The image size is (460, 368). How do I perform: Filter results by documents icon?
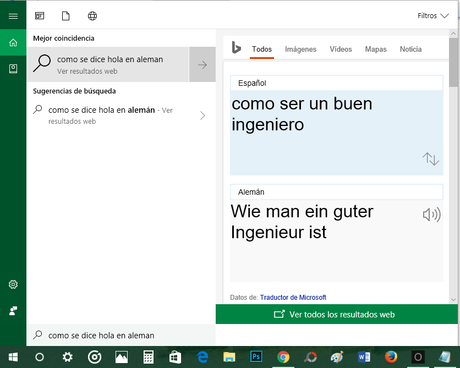coord(66,16)
